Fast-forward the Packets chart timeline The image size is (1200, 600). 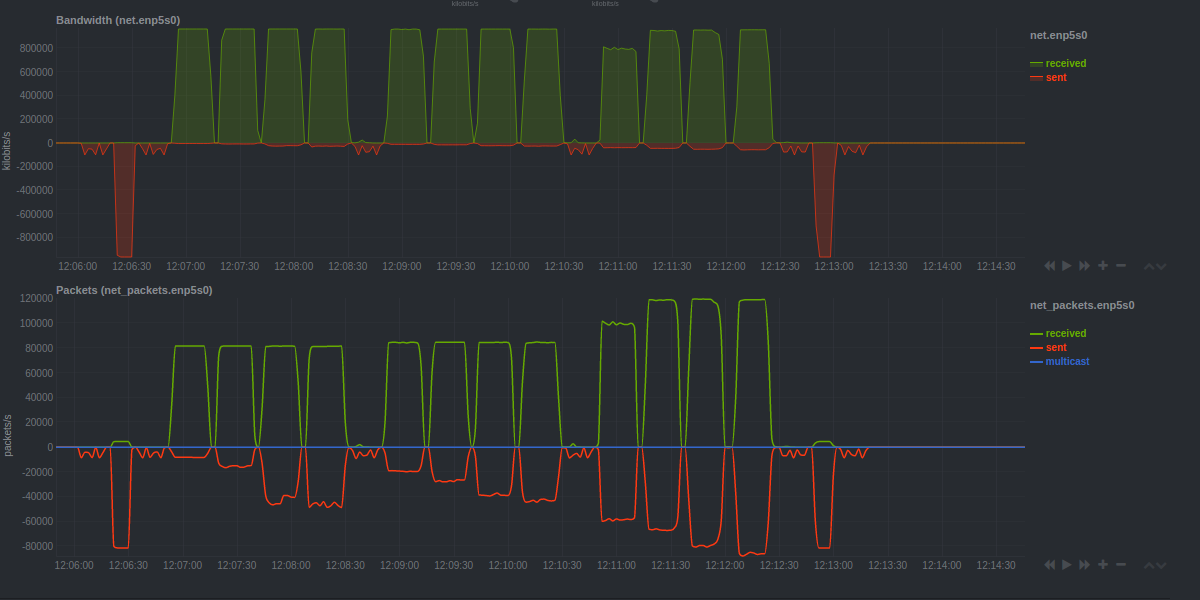[x=1085, y=565]
